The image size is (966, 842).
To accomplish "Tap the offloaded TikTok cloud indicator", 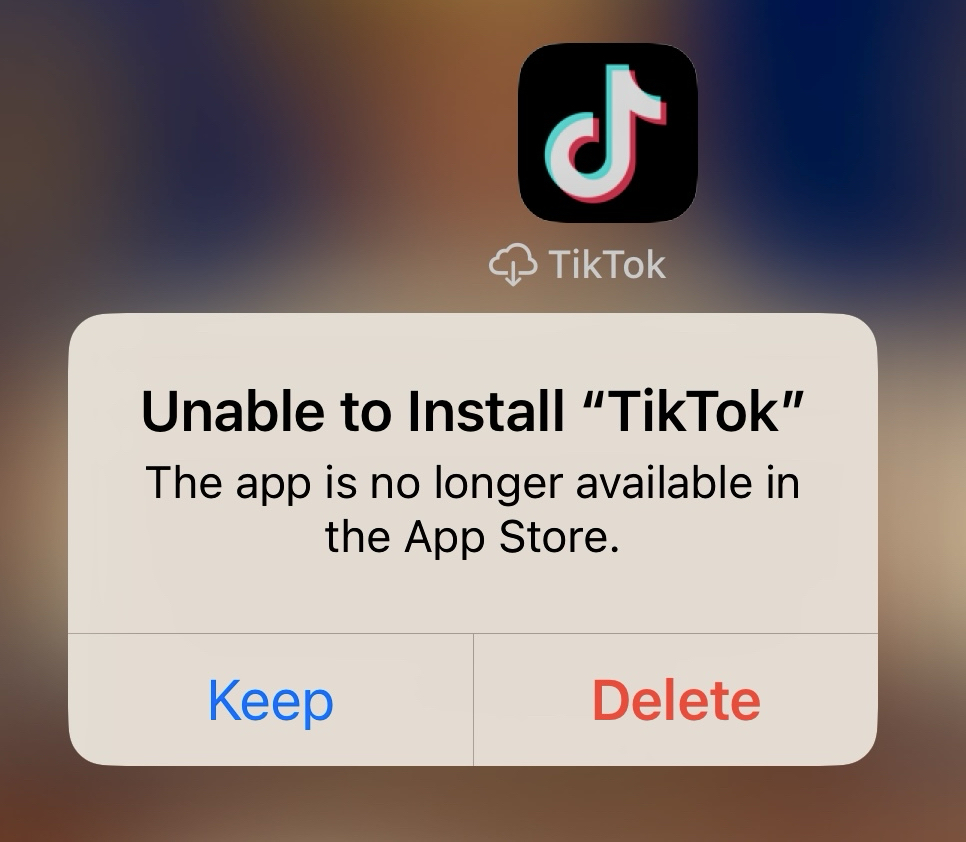I will coord(513,265).
